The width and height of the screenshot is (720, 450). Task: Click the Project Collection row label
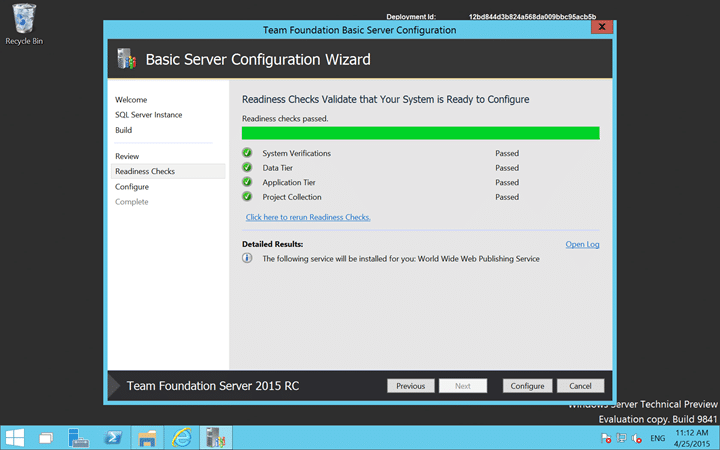click(292, 197)
